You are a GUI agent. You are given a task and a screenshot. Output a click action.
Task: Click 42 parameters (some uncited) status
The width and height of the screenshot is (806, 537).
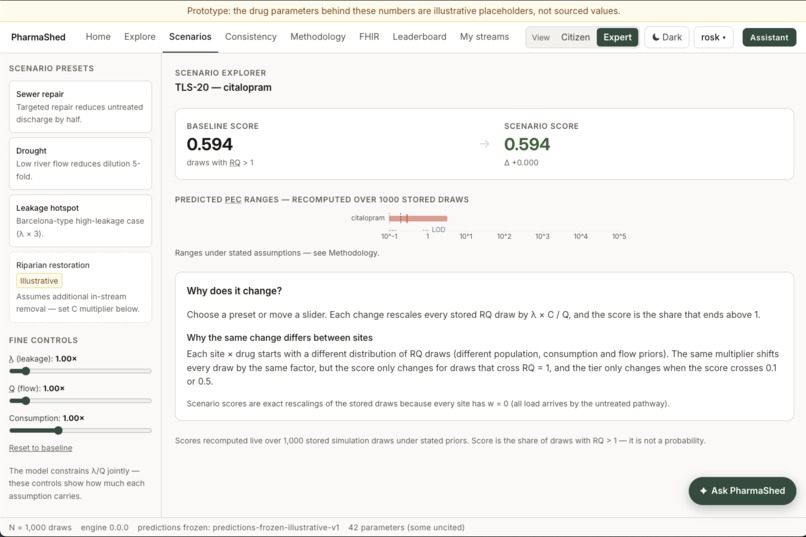[x=407, y=527]
